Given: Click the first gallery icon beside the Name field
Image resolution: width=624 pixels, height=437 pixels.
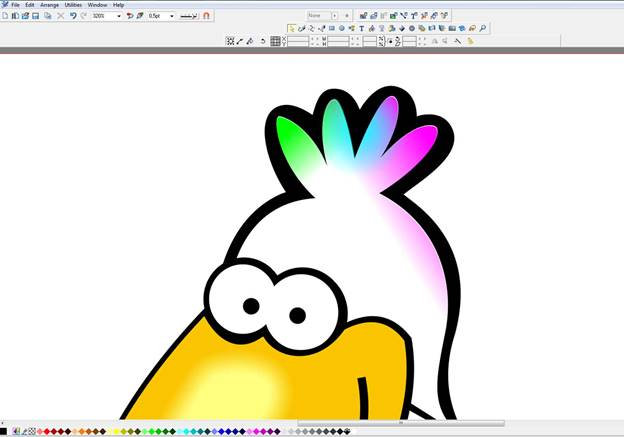Looking at the screenshot, I should pos(363,16).
